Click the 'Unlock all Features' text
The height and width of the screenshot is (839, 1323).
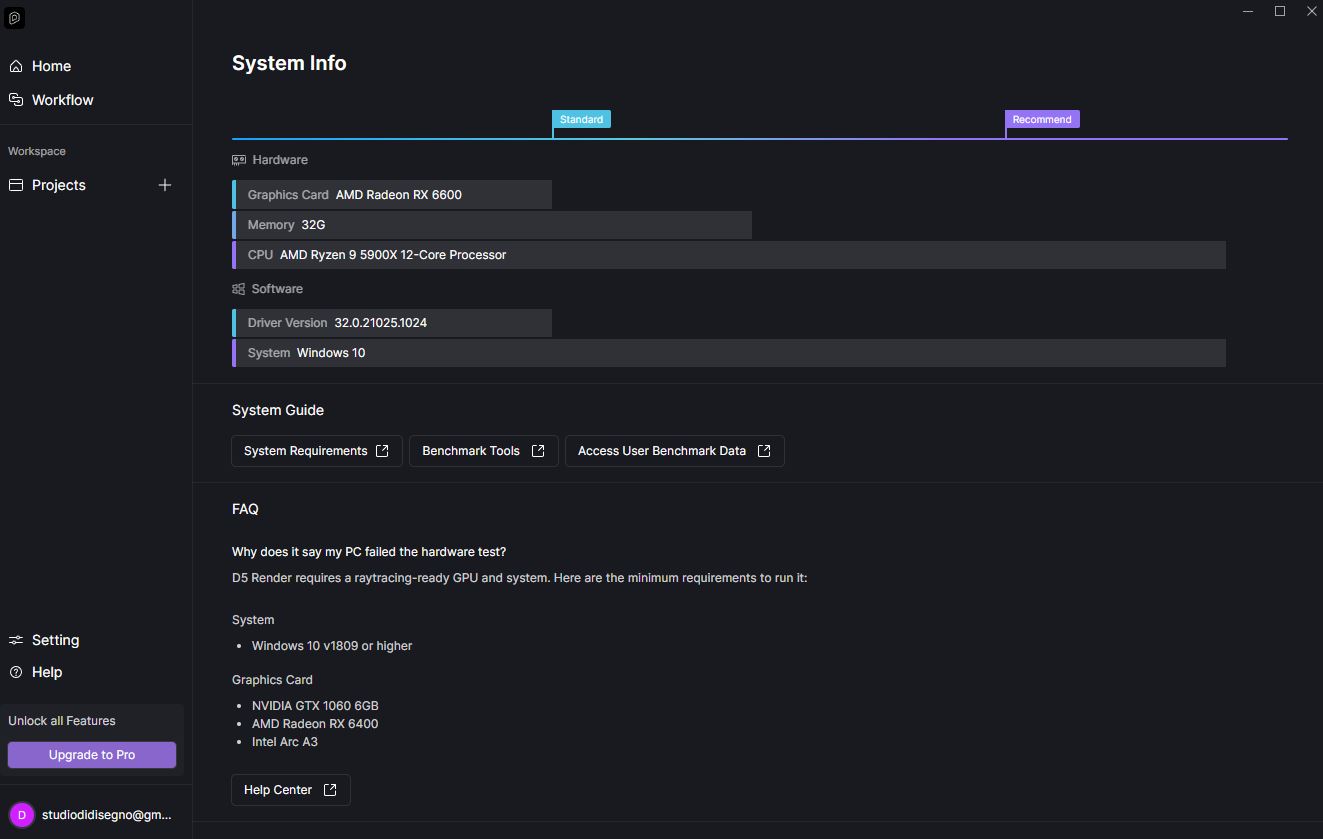pos(62,721)
